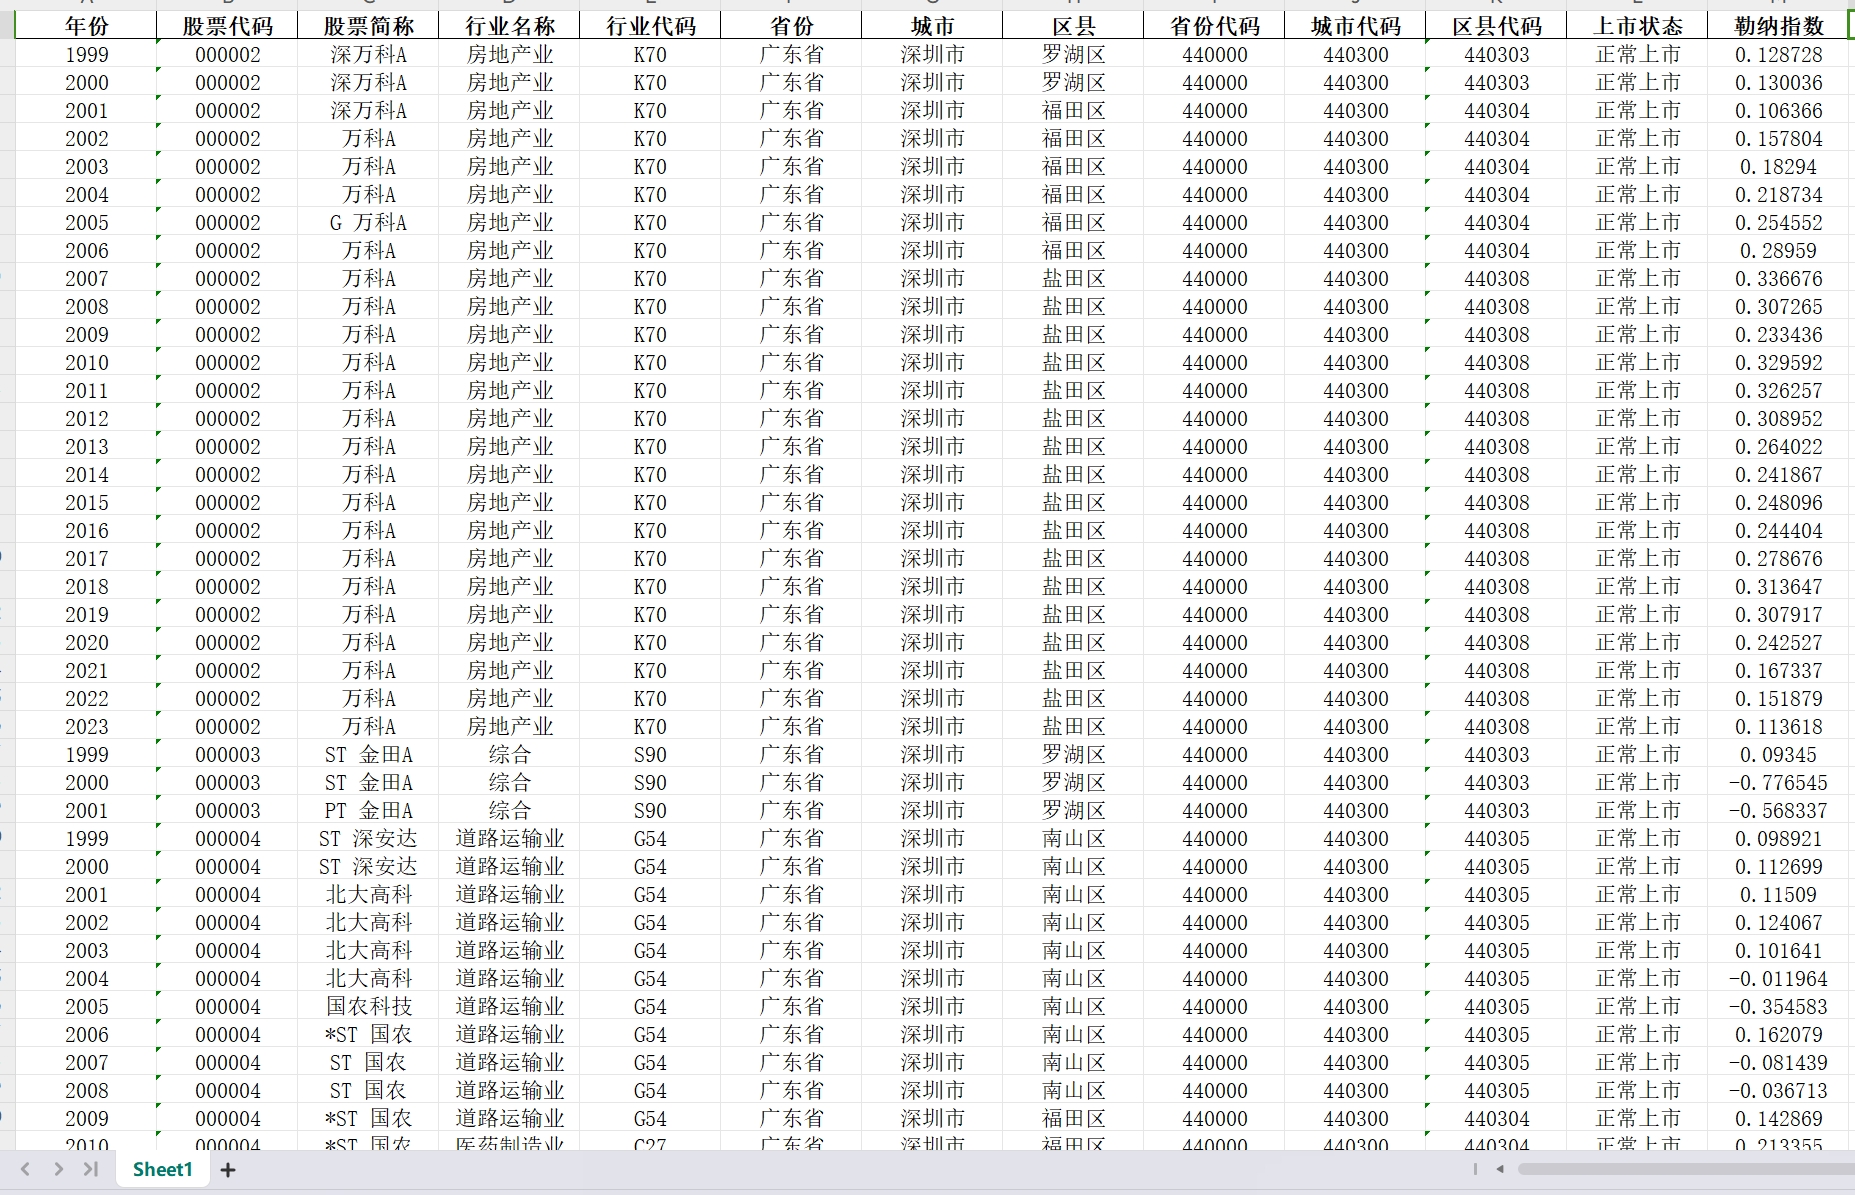Click 福田区 in the 0.106366 row

[x=1073, y=111]
